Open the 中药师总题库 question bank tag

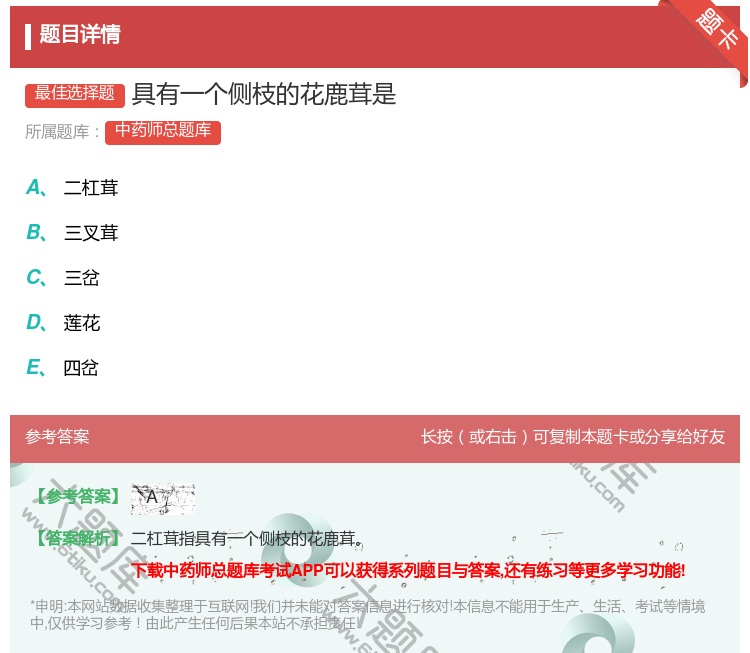(163, 132)
